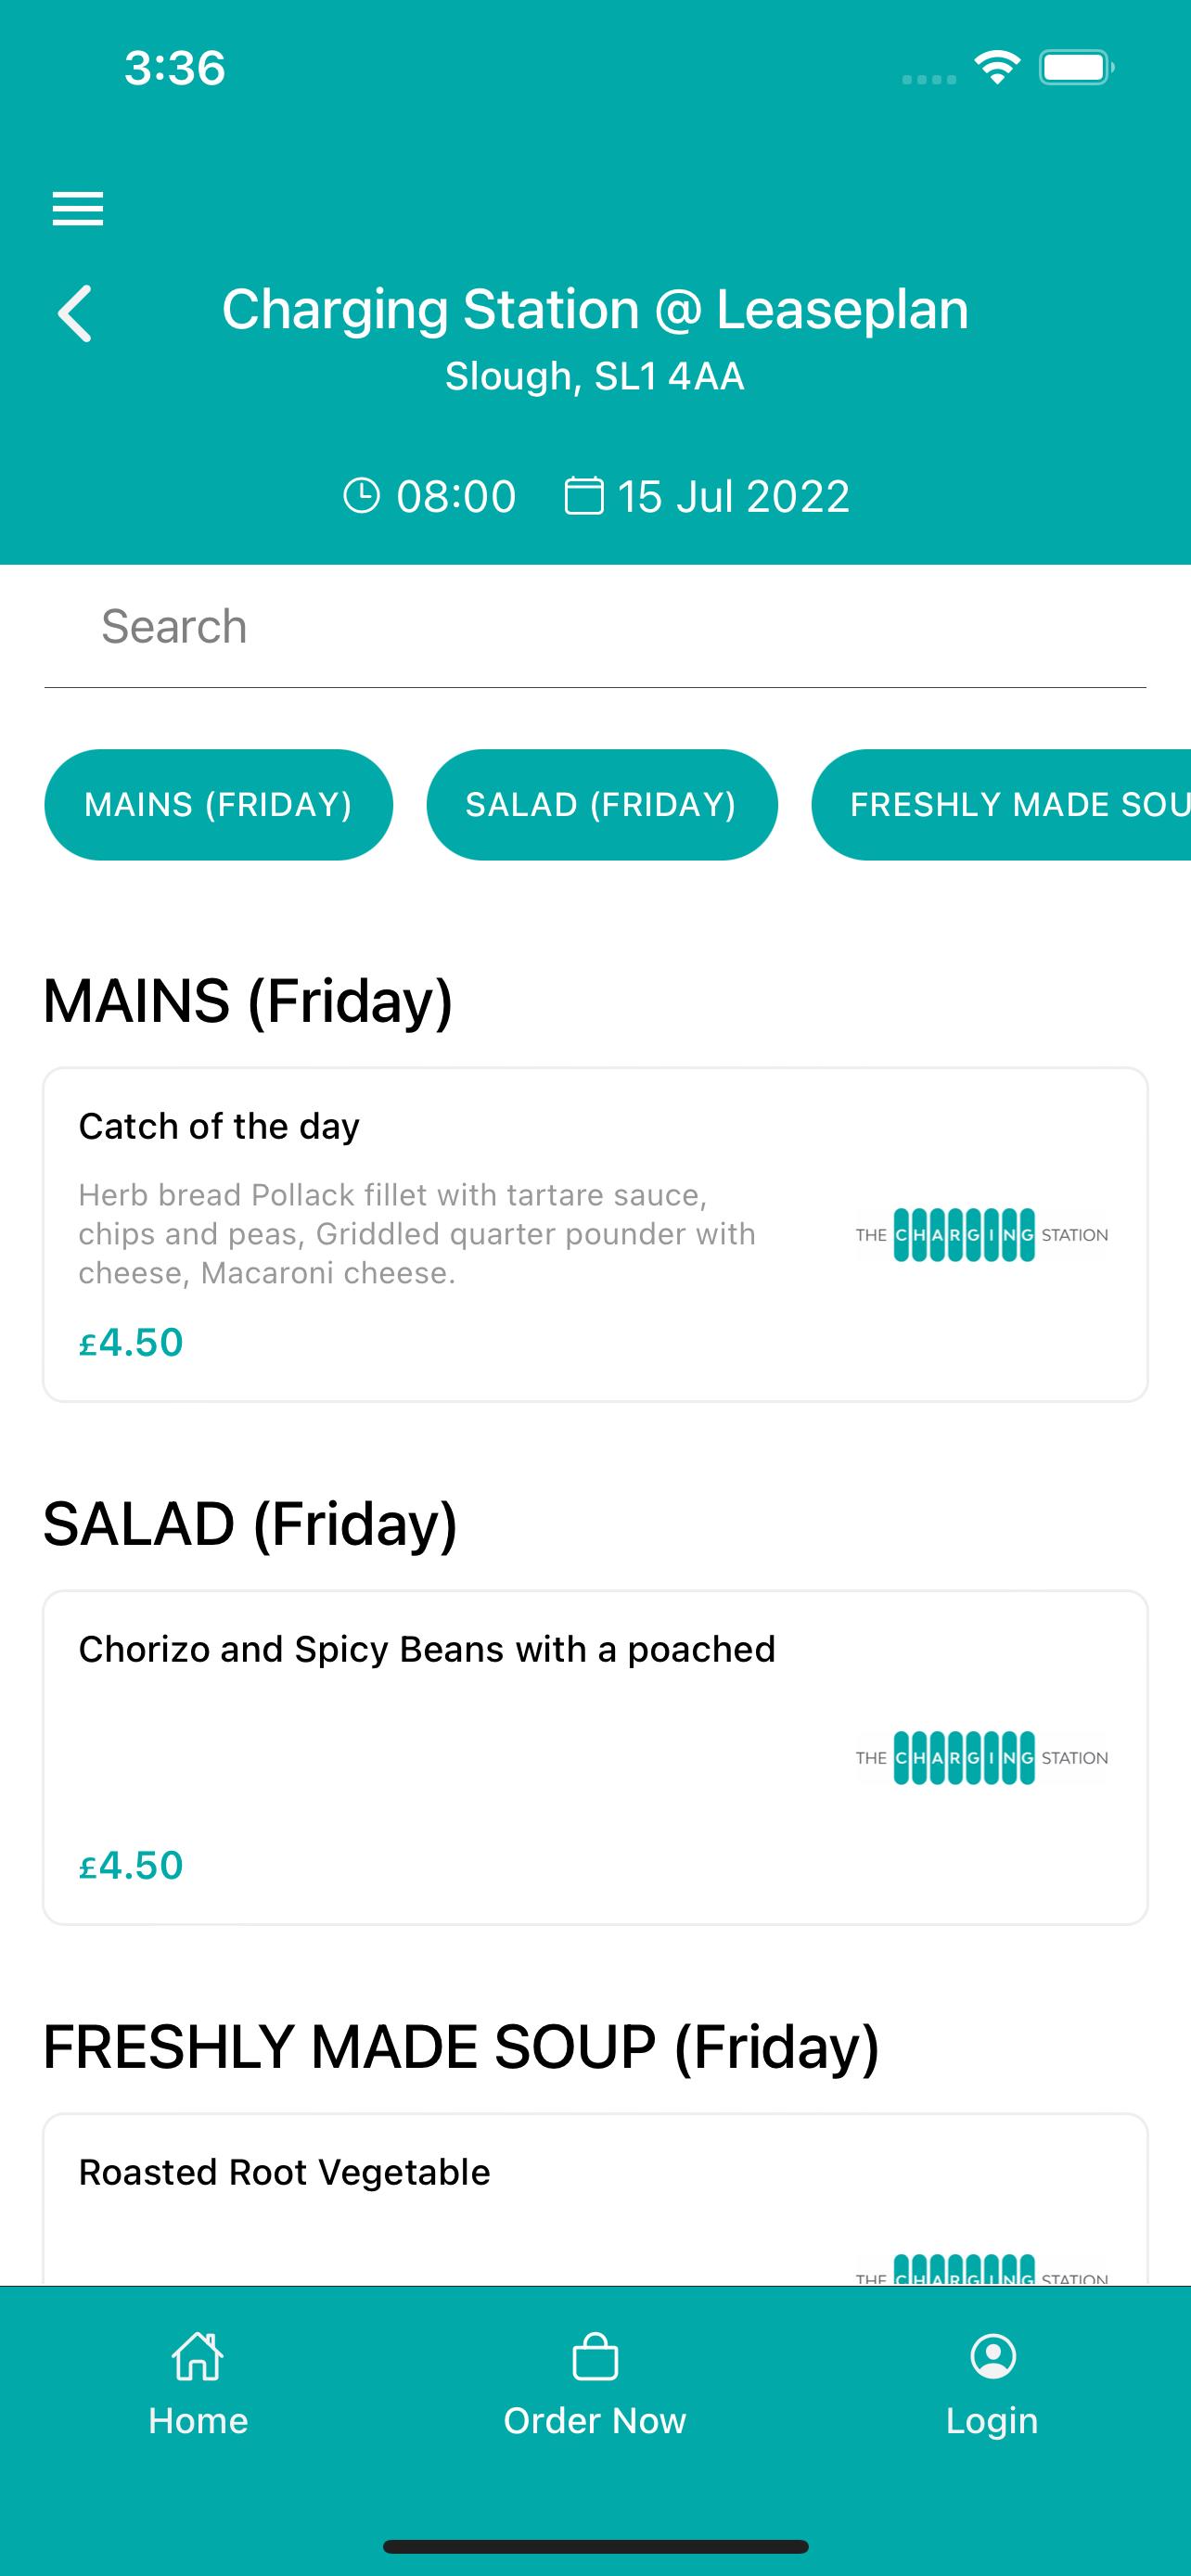Tap the calendar icon beside the date
Screen dimensions: 1191x2576
click(x=584, y=495)
